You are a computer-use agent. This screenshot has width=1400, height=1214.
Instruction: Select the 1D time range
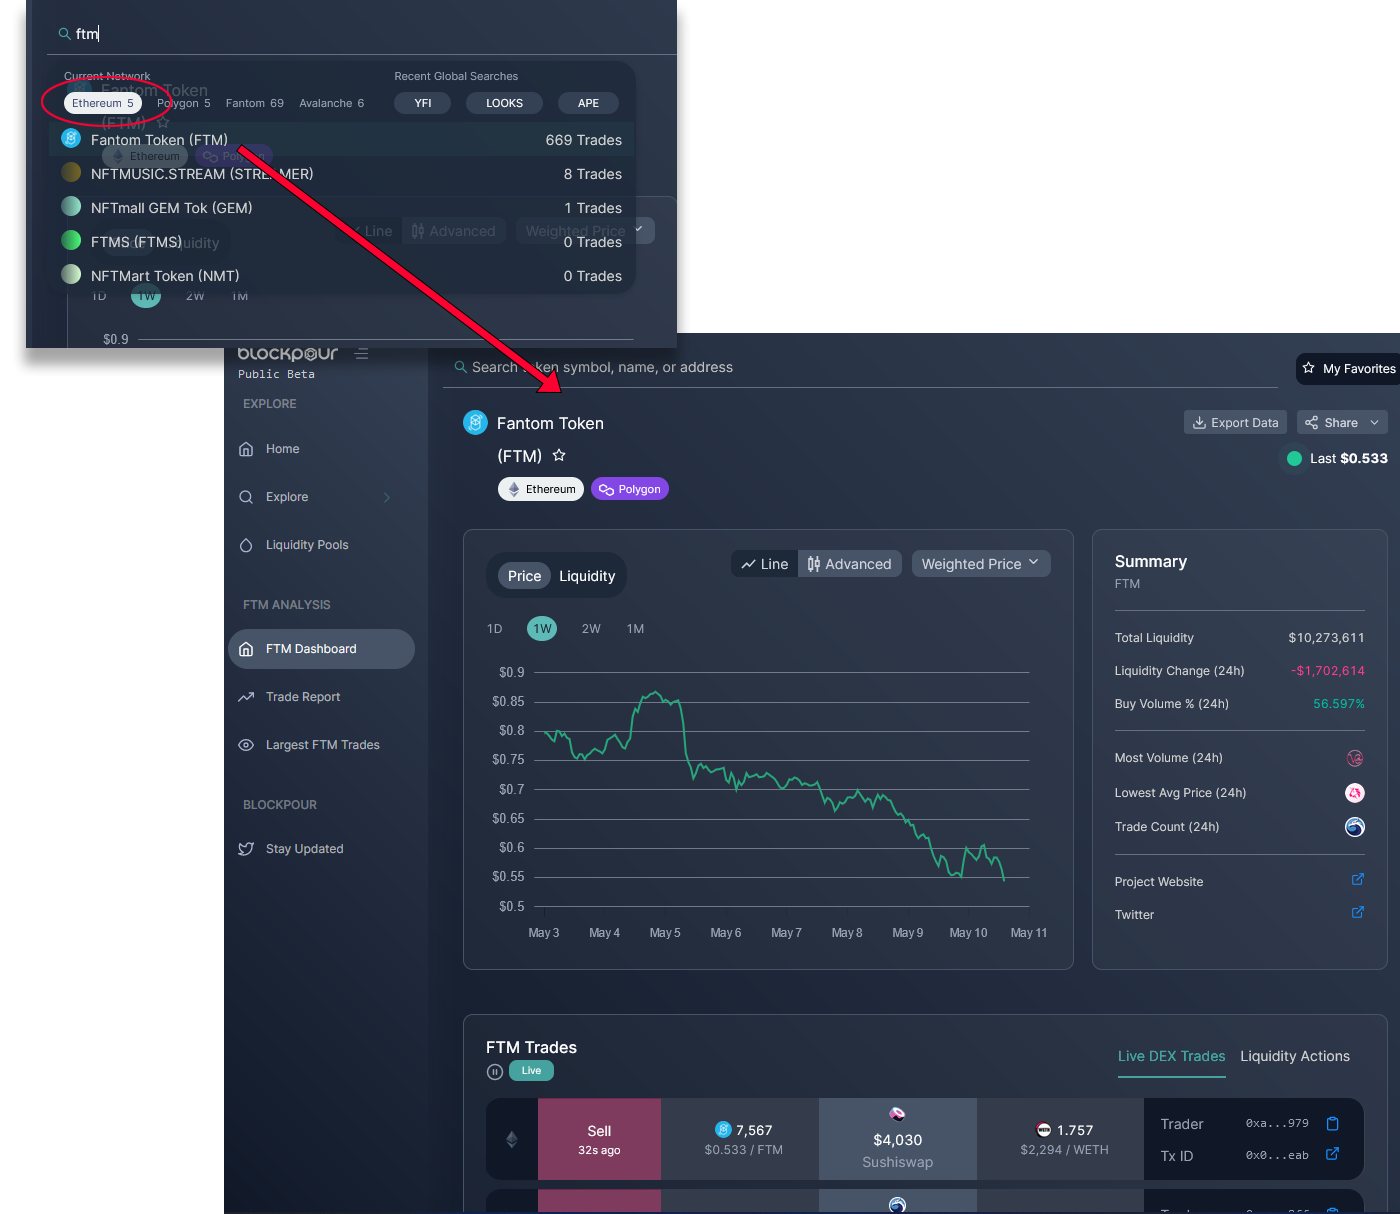click(494, 629)
